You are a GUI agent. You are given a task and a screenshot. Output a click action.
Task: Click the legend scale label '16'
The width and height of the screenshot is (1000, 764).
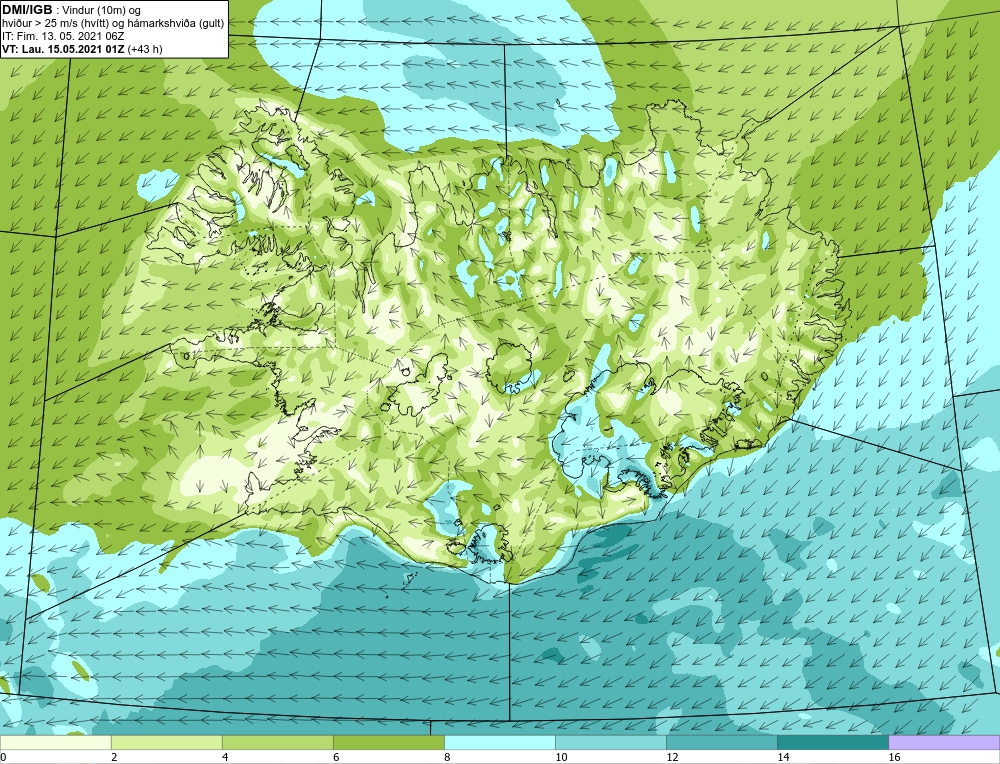coord(893,757)
